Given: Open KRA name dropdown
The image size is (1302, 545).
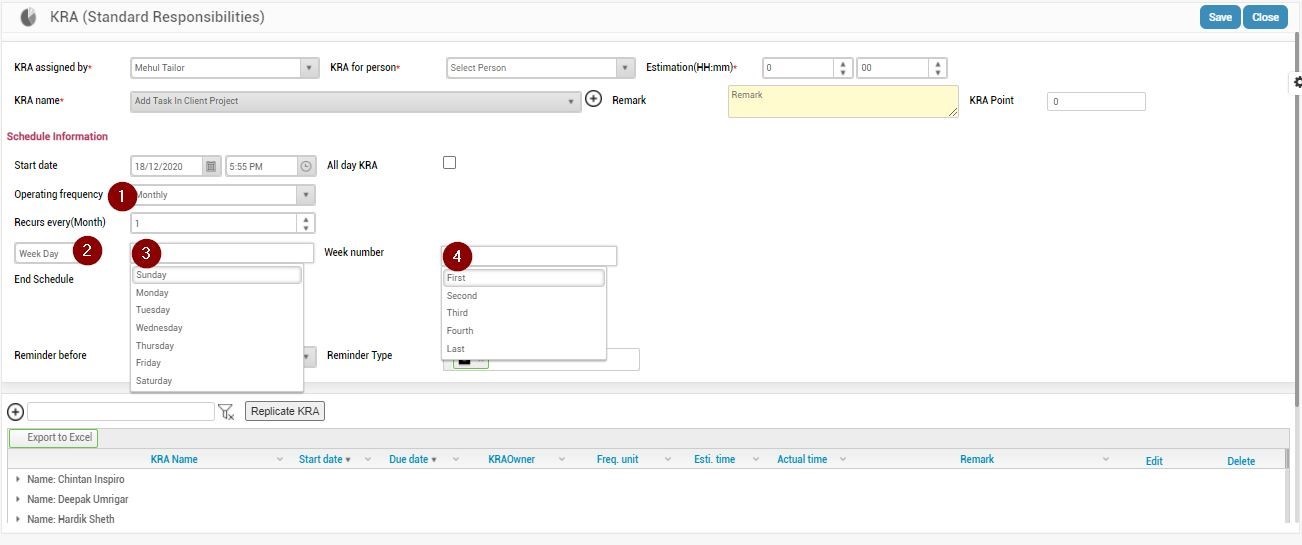Looking at the screenshot, I should [571, 101].
